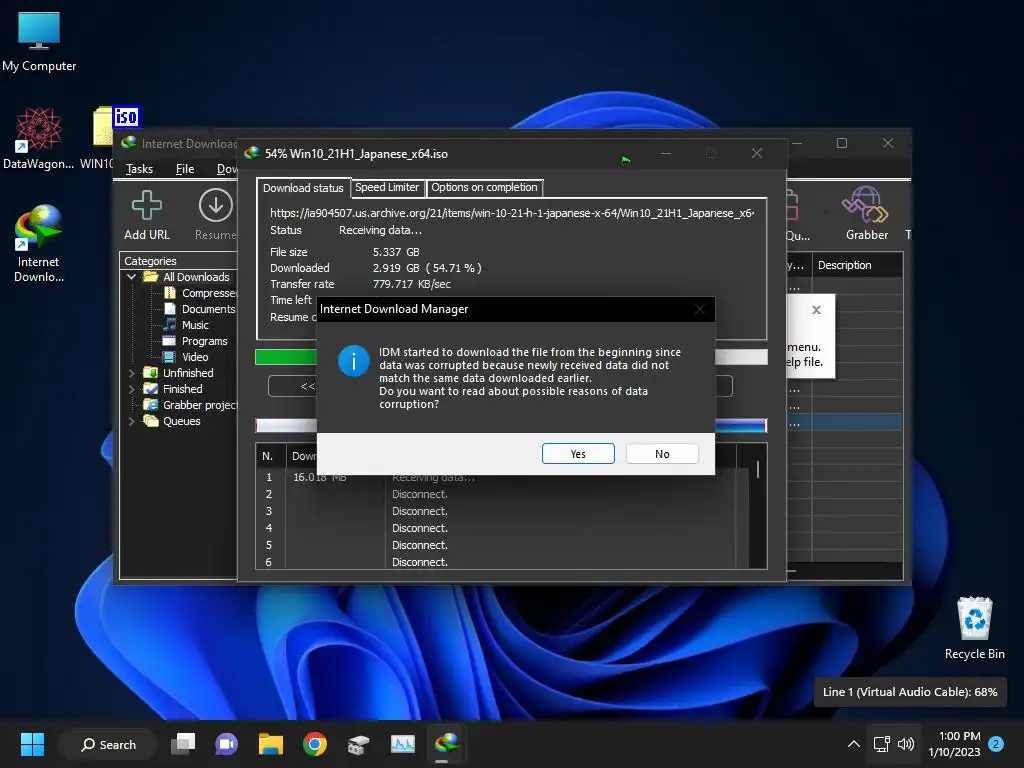
Task: Open File Explorer from the taskbar
Action: [270, 744]
